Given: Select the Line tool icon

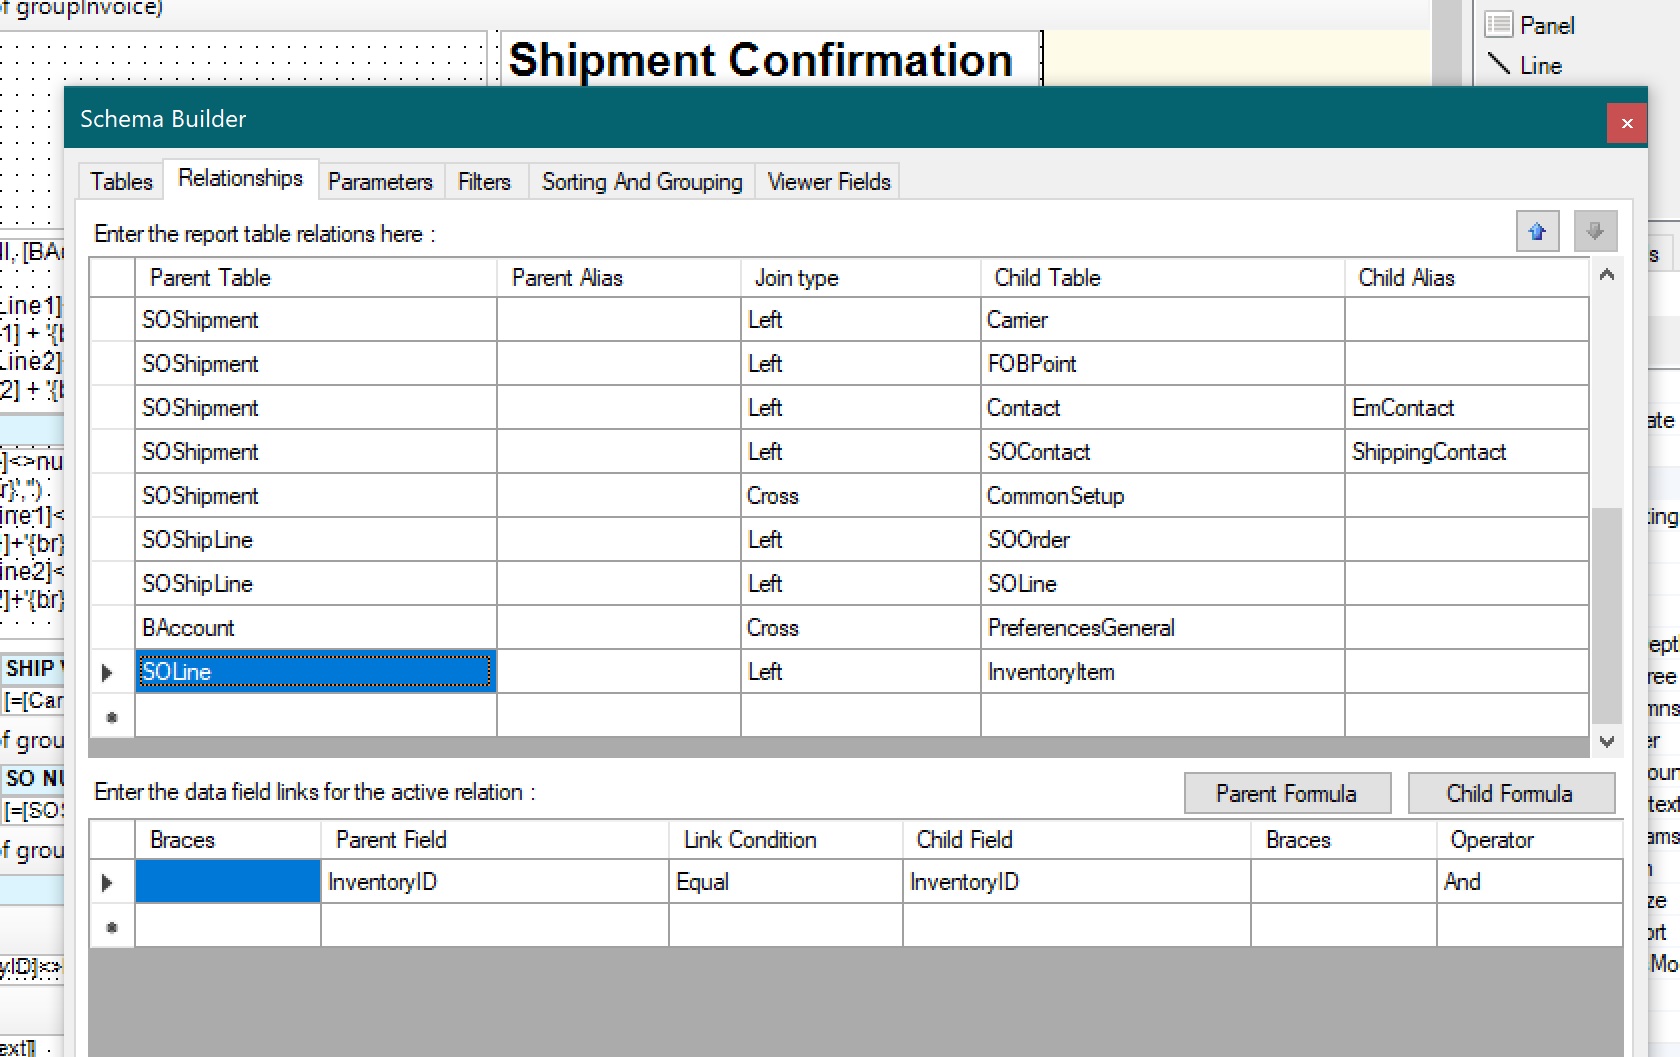Looking at the screenshot, I should [1498, 65].
